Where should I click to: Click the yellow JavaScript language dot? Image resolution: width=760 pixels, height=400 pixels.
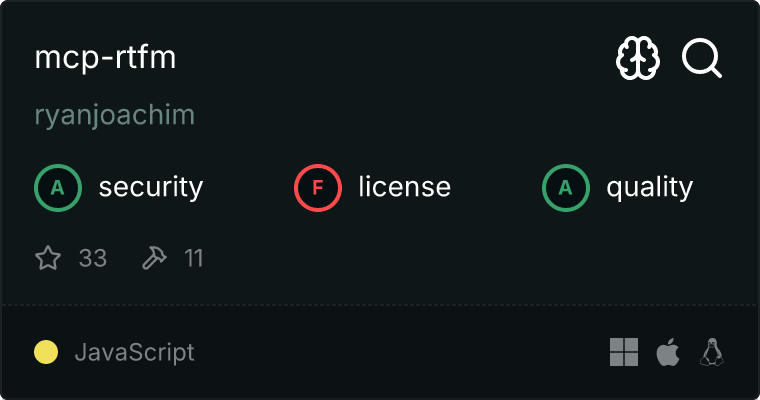click(46, 352)
